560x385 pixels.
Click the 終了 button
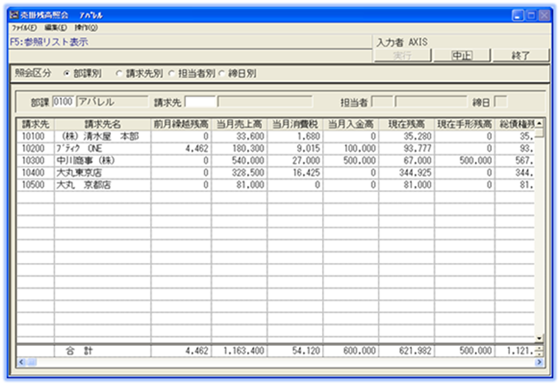520,55
